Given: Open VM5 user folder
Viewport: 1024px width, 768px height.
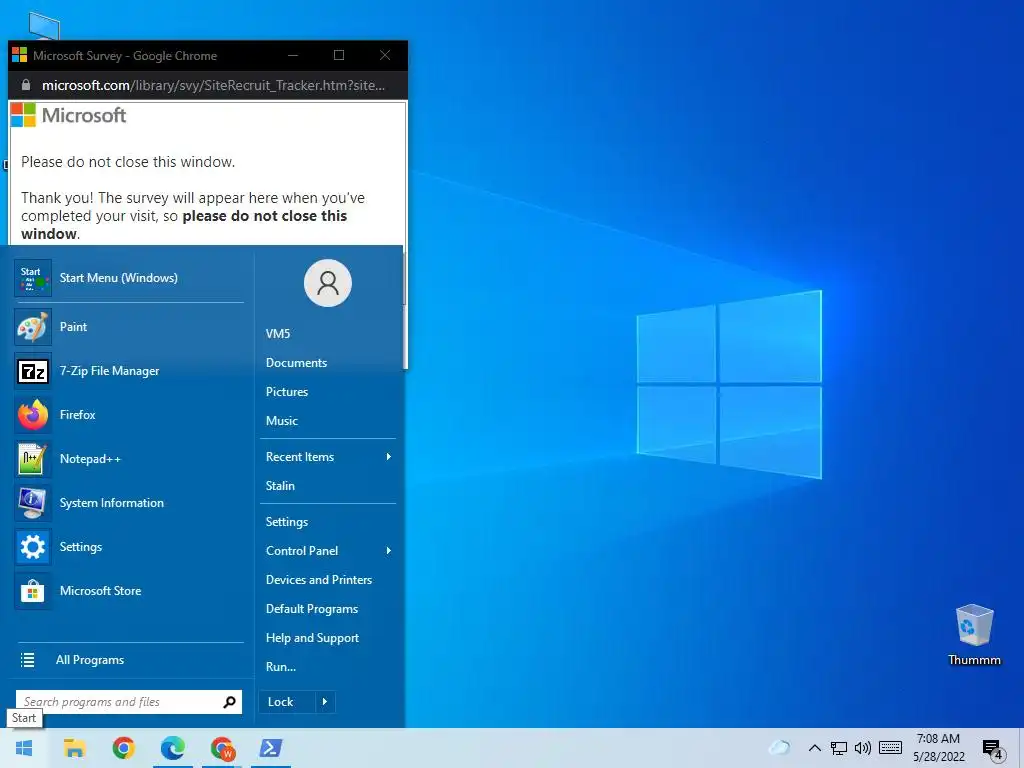Looking at the screenshot, I should pos(278,334).
